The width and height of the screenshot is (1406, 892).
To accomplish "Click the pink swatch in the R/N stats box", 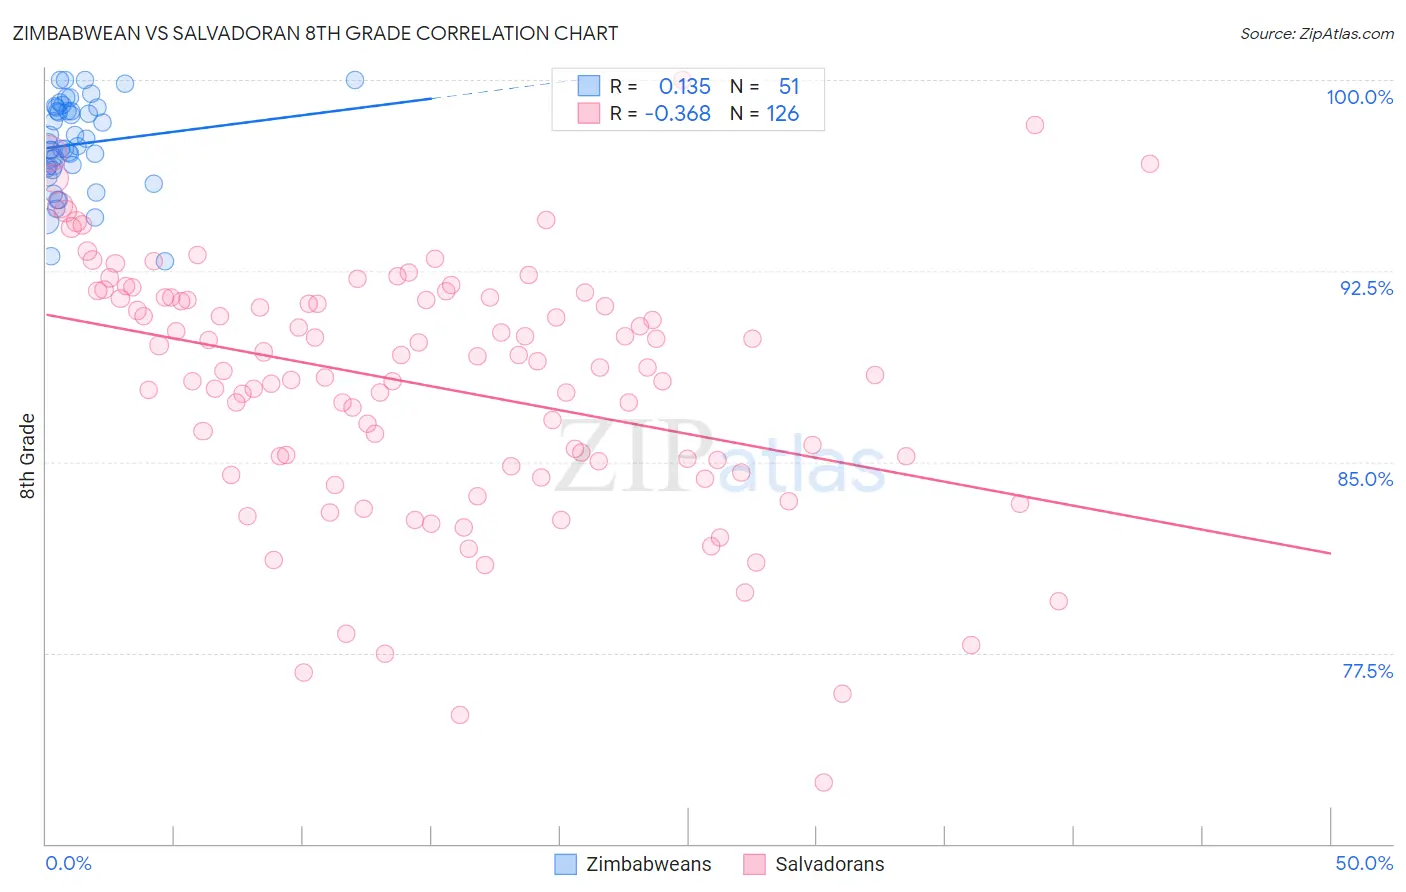I will [x=589, y=113].
